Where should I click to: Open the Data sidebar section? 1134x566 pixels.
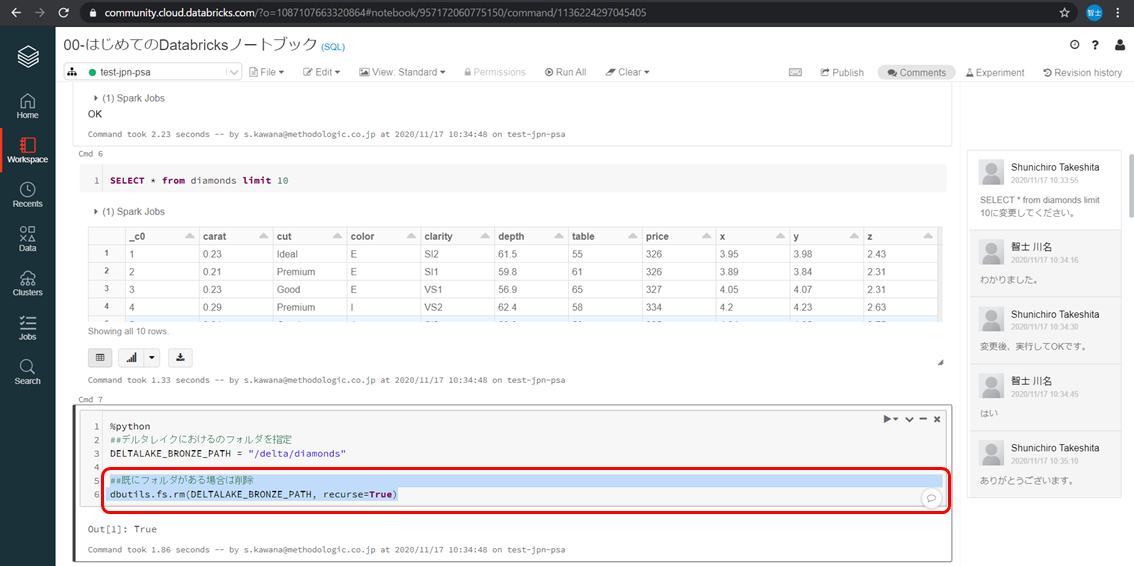27,239
